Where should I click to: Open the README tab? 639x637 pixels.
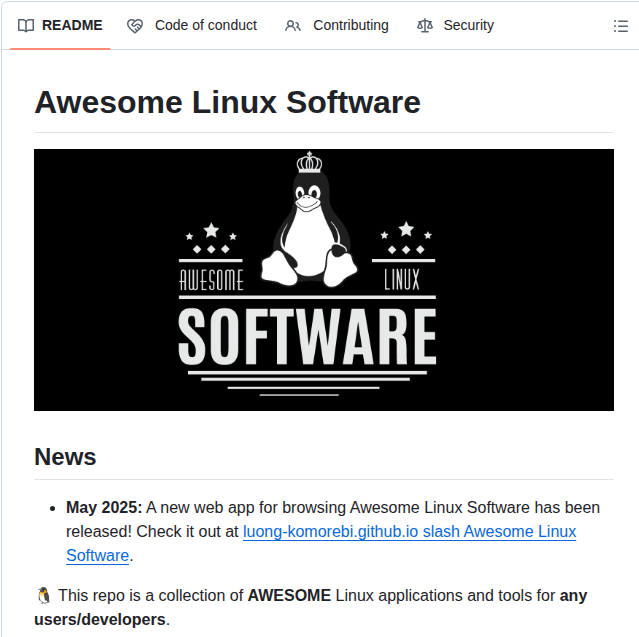pyautogui.click(x=60, y=25)
